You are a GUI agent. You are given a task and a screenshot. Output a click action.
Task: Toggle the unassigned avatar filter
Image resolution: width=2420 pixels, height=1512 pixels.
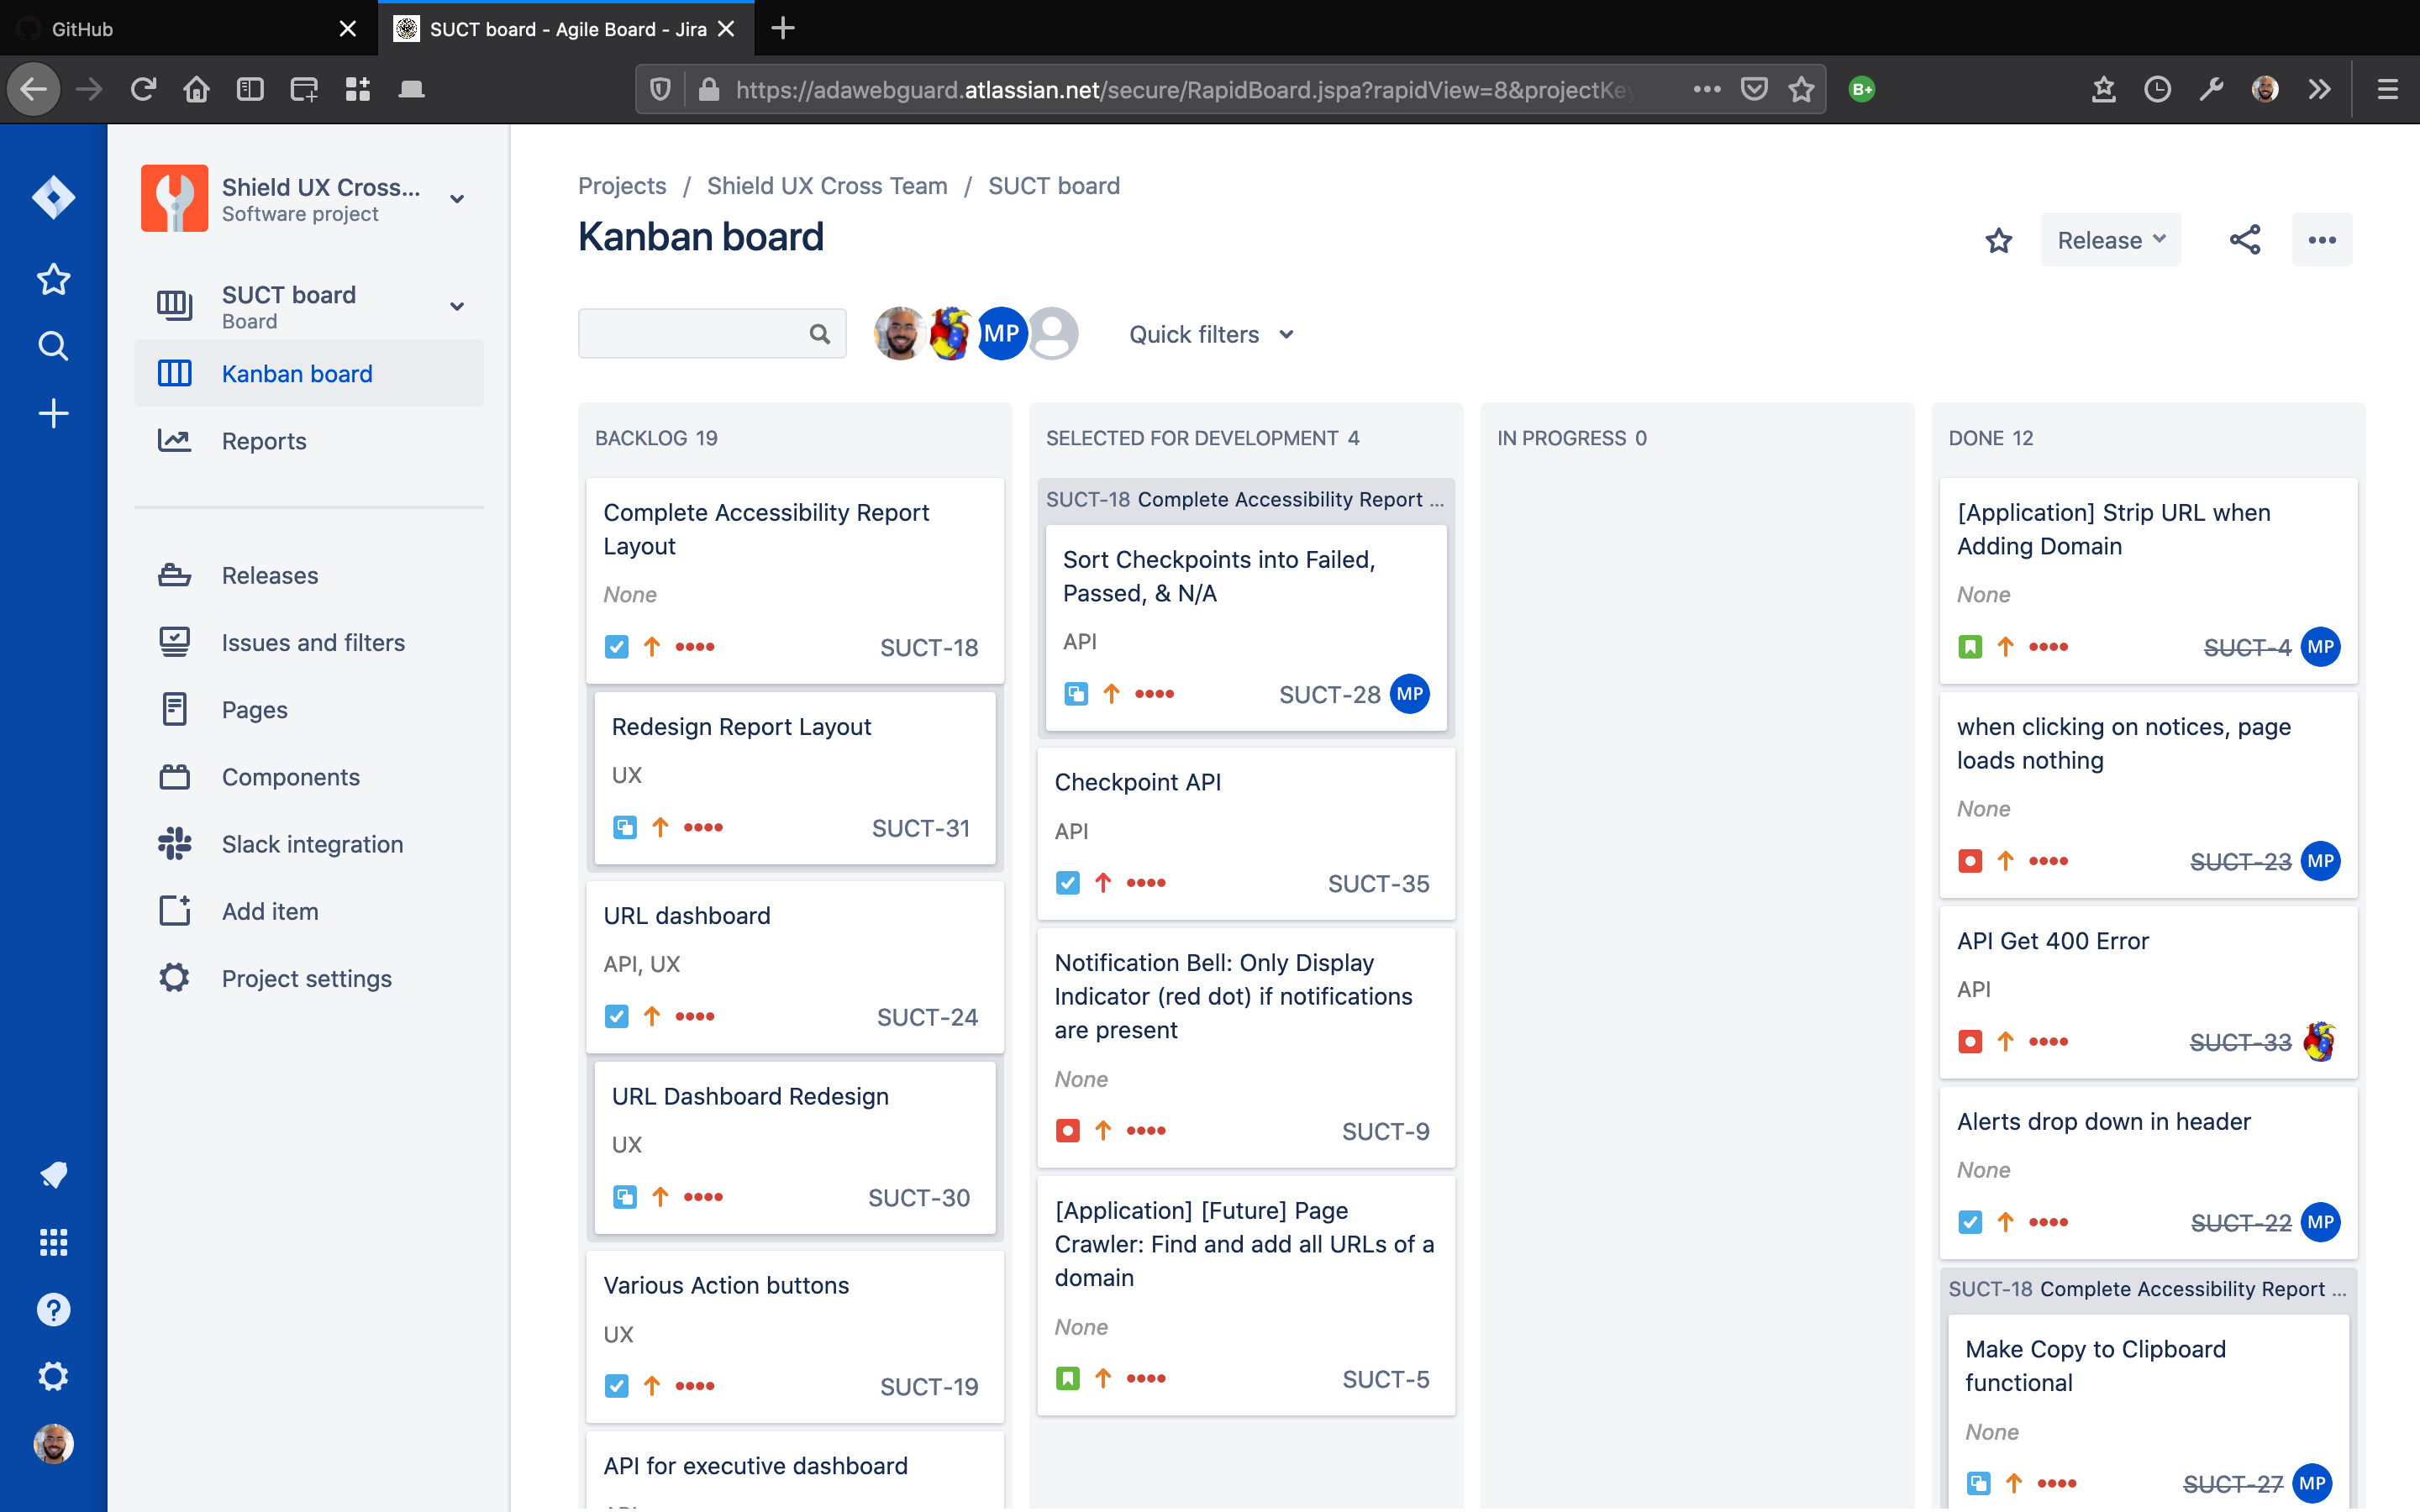coord(1053,334)
